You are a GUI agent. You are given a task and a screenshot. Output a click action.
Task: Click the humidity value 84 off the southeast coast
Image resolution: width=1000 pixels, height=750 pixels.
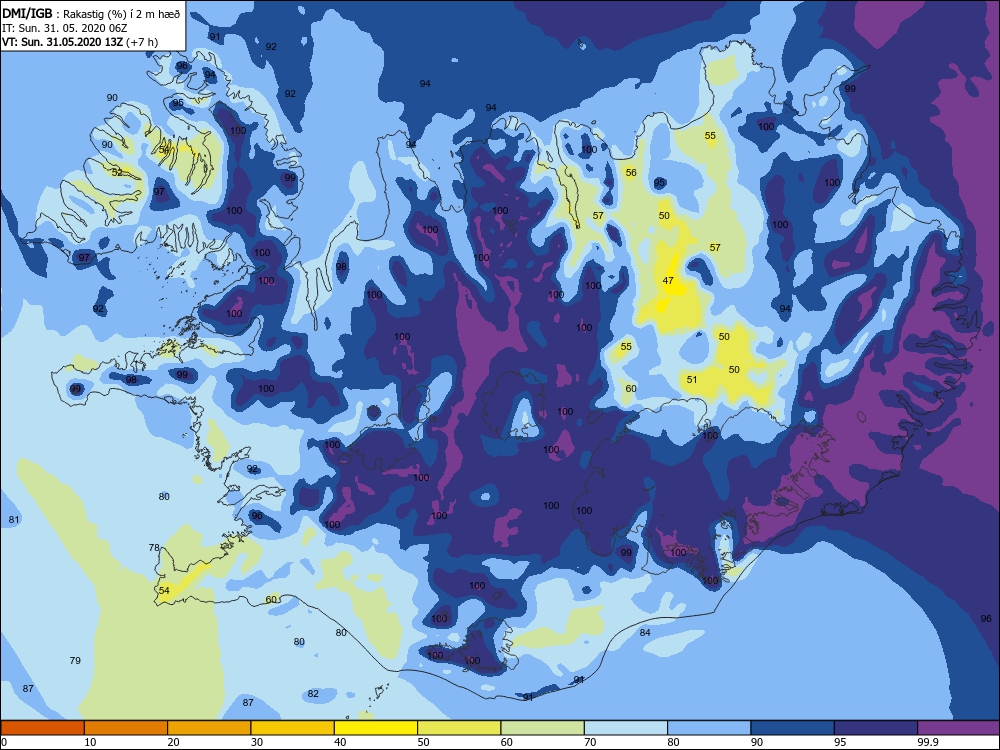coord(645,632)
